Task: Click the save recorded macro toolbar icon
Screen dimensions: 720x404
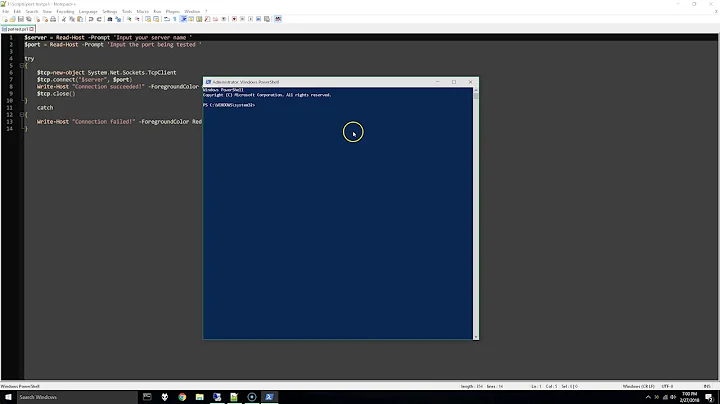Action: (267, 19)
